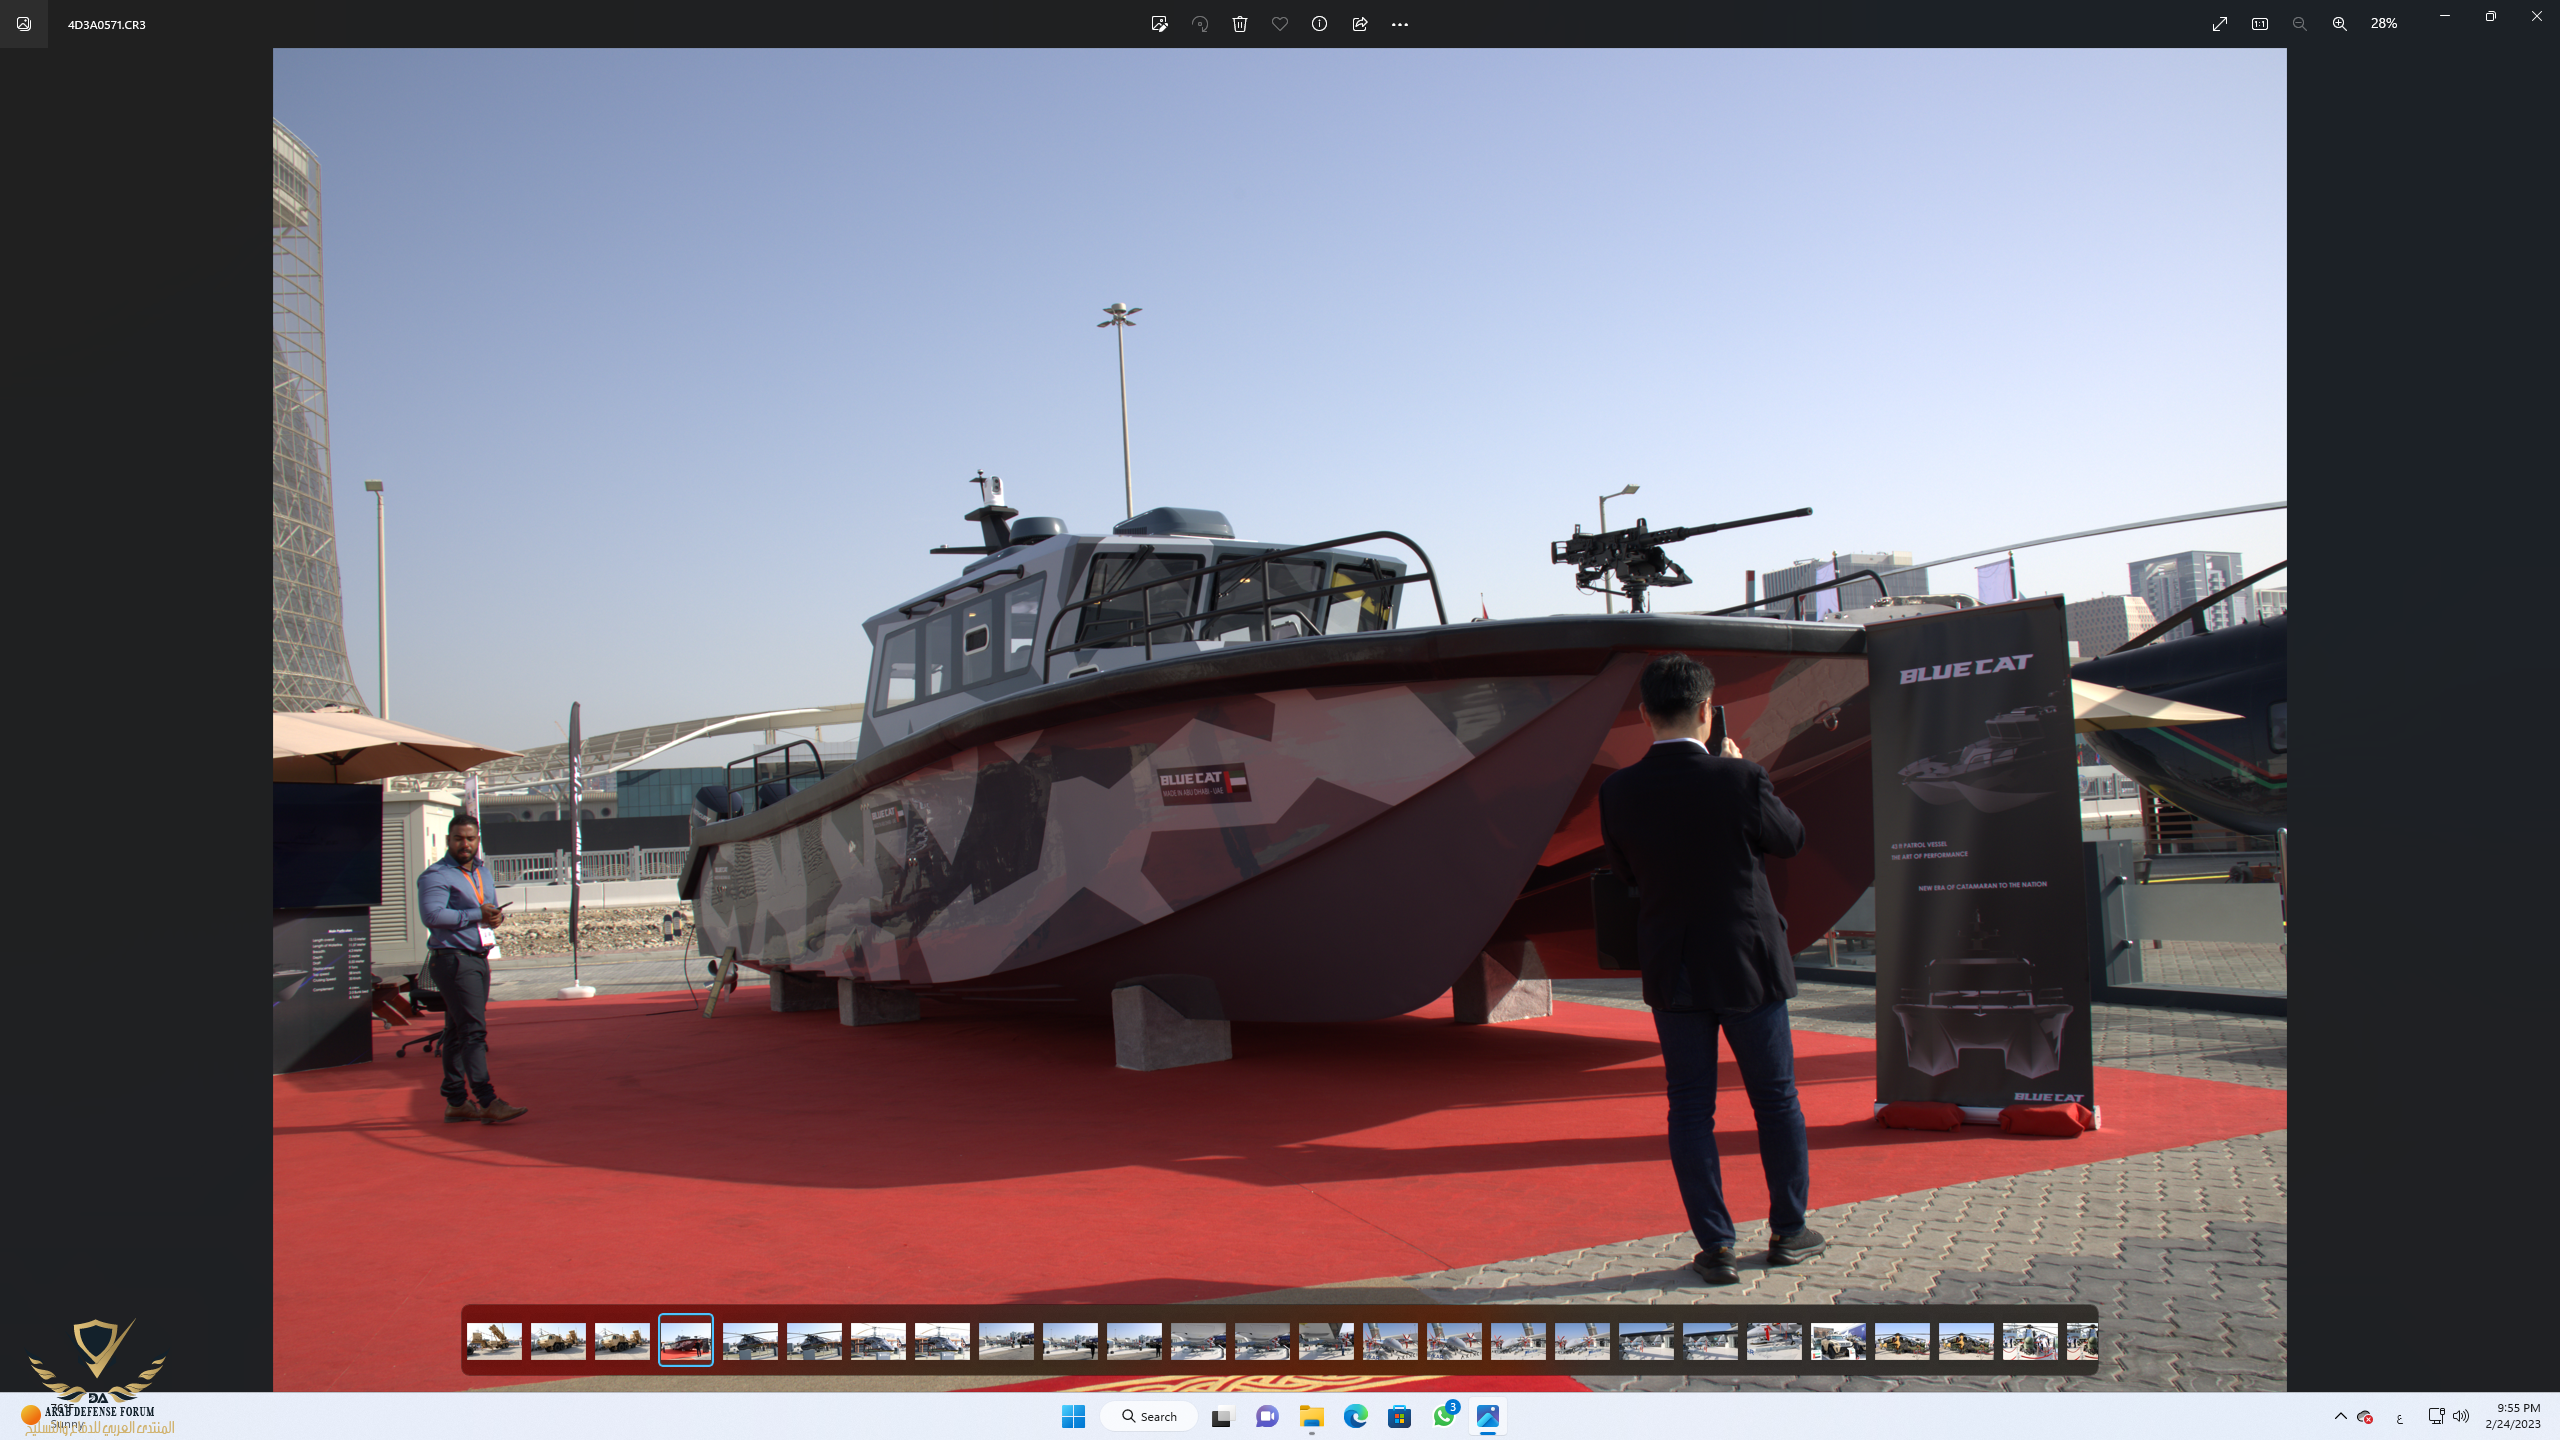This screenshot has width=2560, height=1440.
Task: Switch the photo to actual size (1:1)
Action: coord(2260,24)
